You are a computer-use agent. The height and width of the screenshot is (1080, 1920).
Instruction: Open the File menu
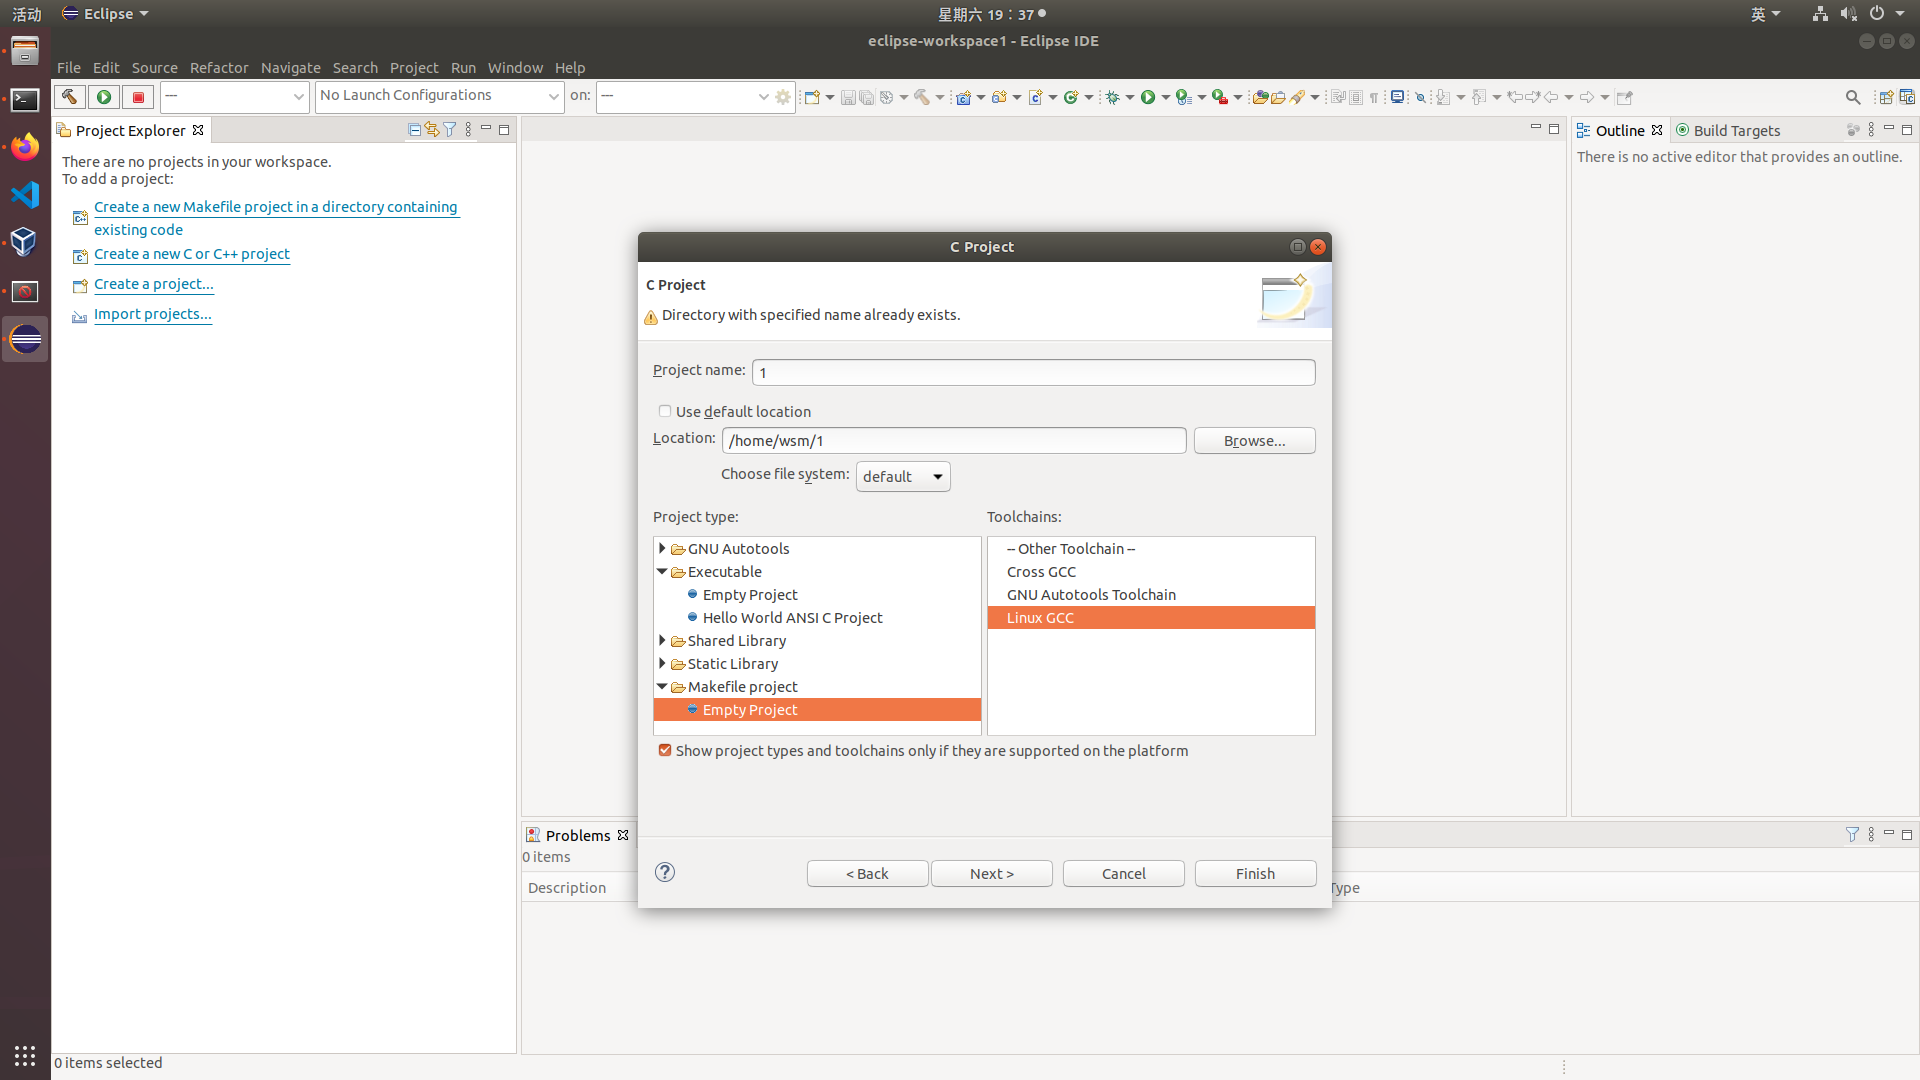point(69,68)
